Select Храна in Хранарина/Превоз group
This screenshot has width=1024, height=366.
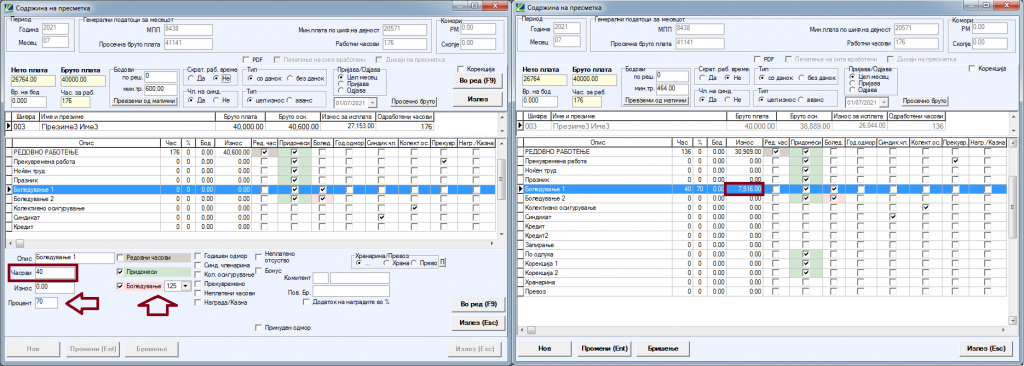[387, 263]
